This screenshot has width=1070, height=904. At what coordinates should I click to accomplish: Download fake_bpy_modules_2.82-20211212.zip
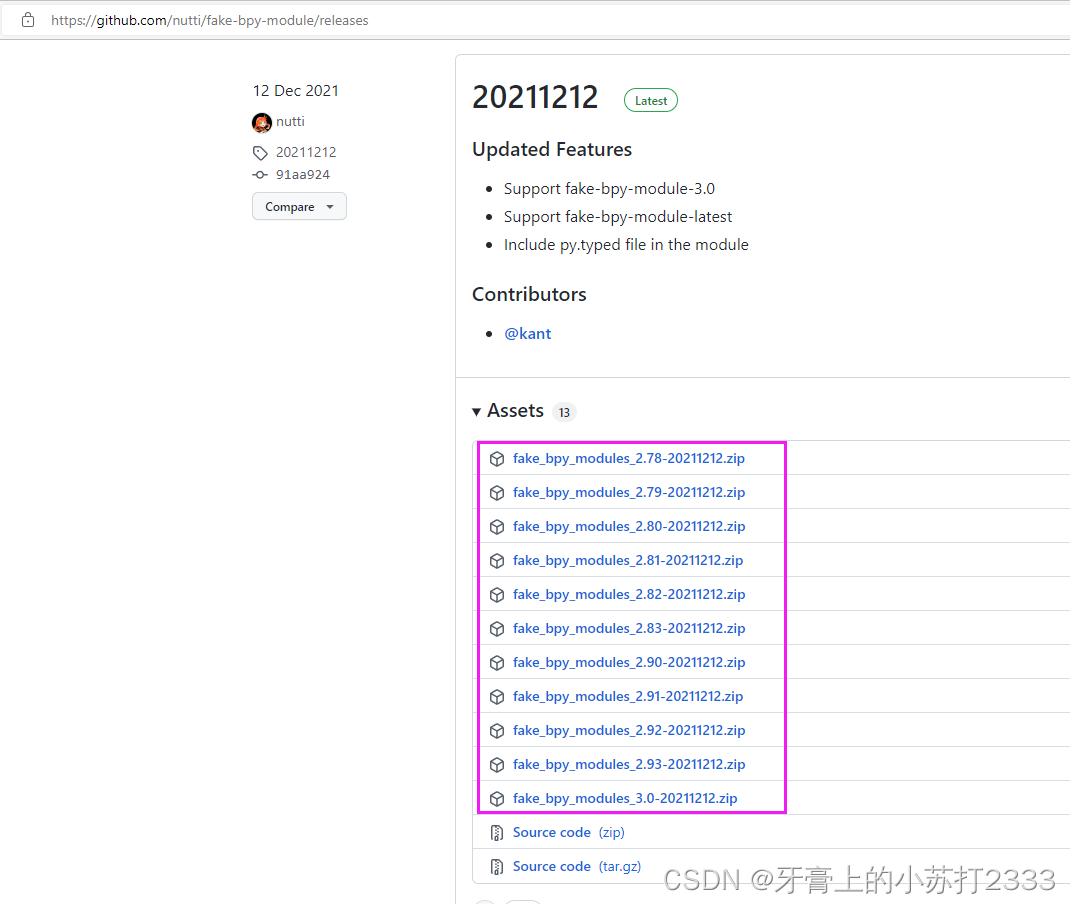tap(628, 595)
